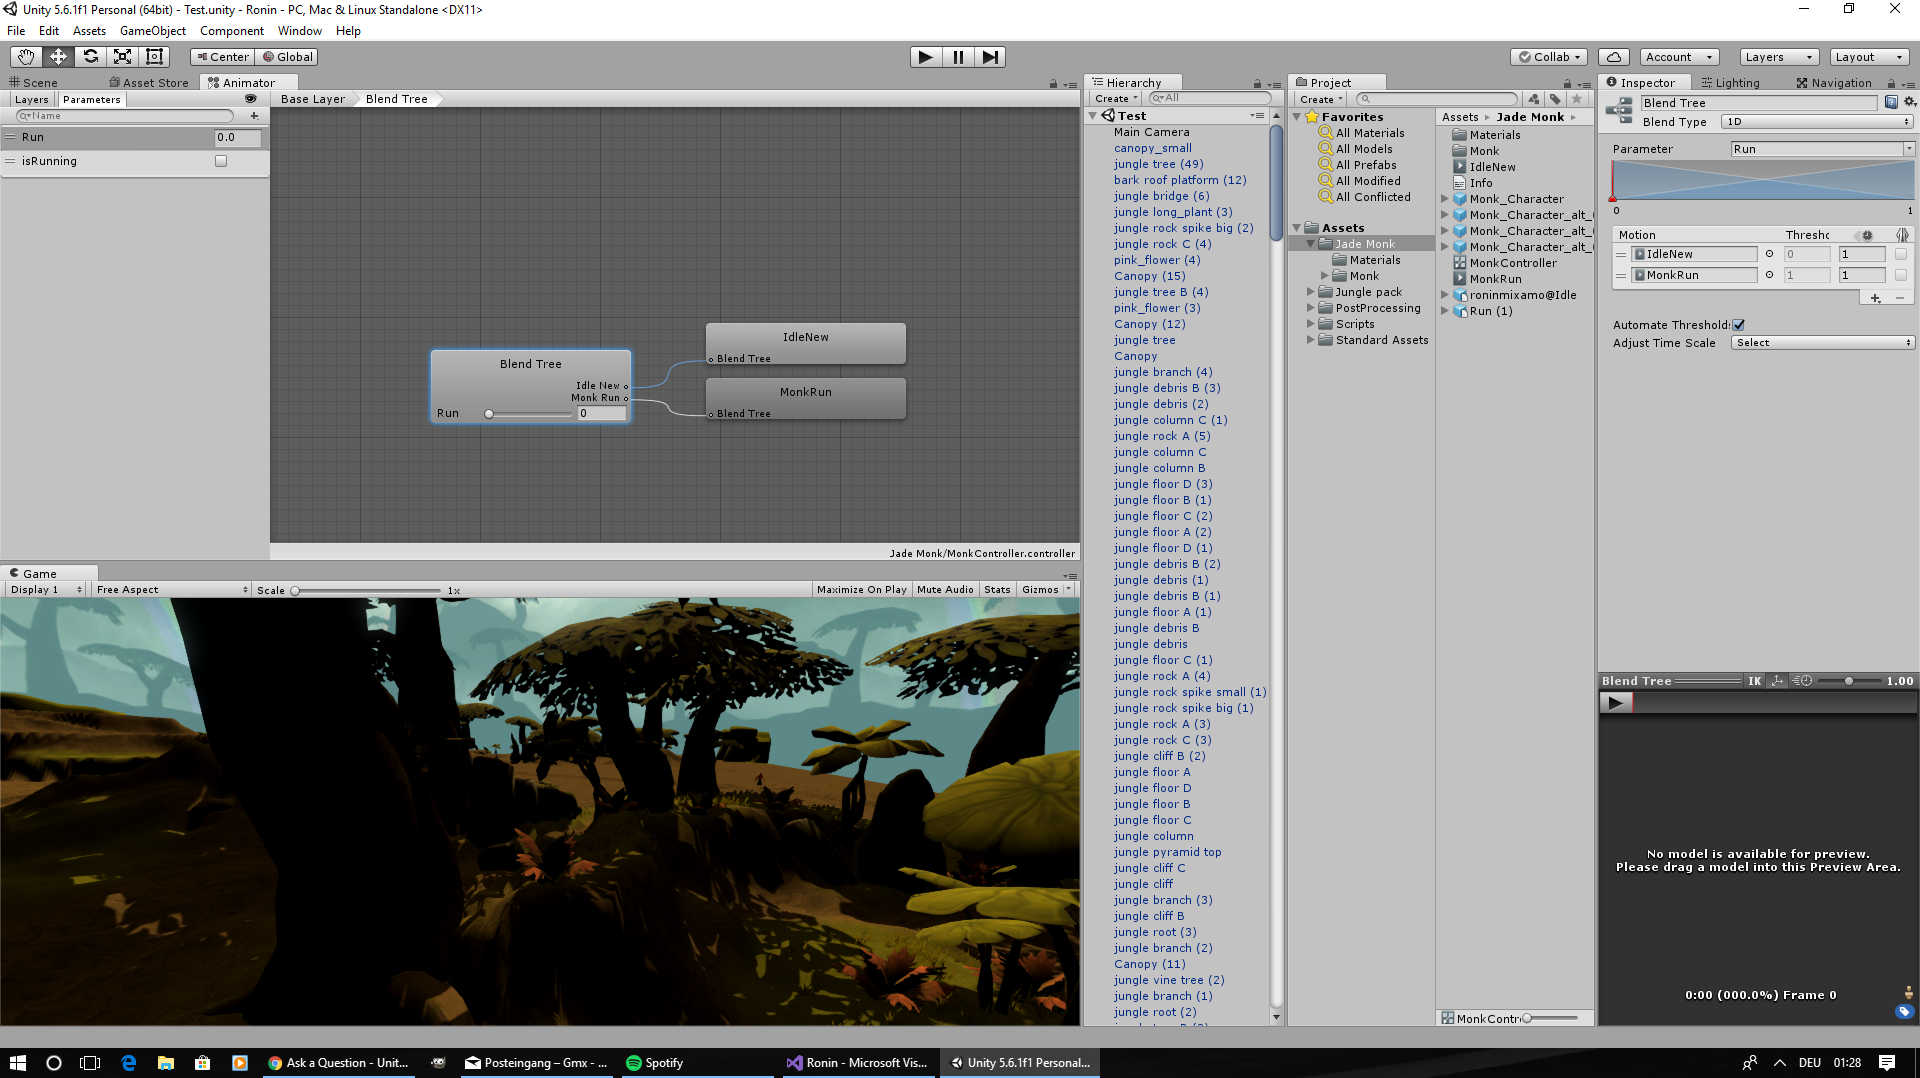Screen dimensions: 1920x1078
Task: Click the Project search by label icon
Action: pos(1555,99)
